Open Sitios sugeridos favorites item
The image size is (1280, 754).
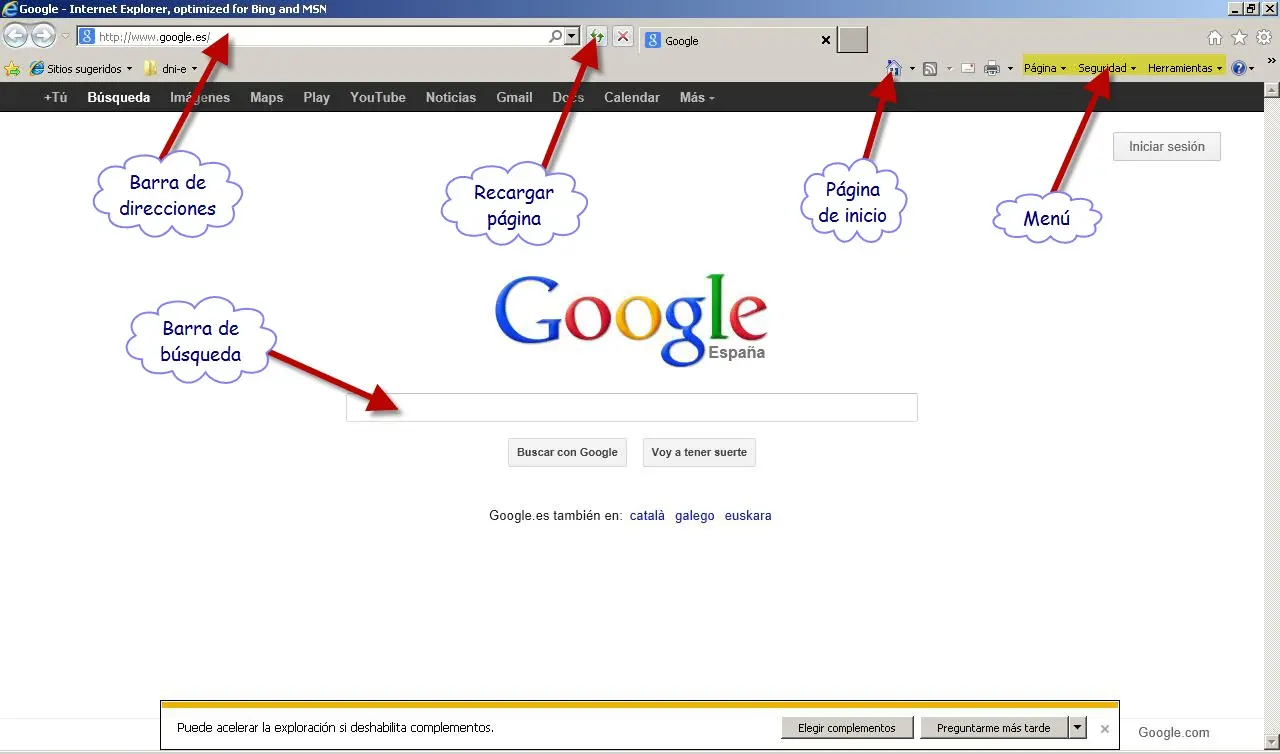81,69
